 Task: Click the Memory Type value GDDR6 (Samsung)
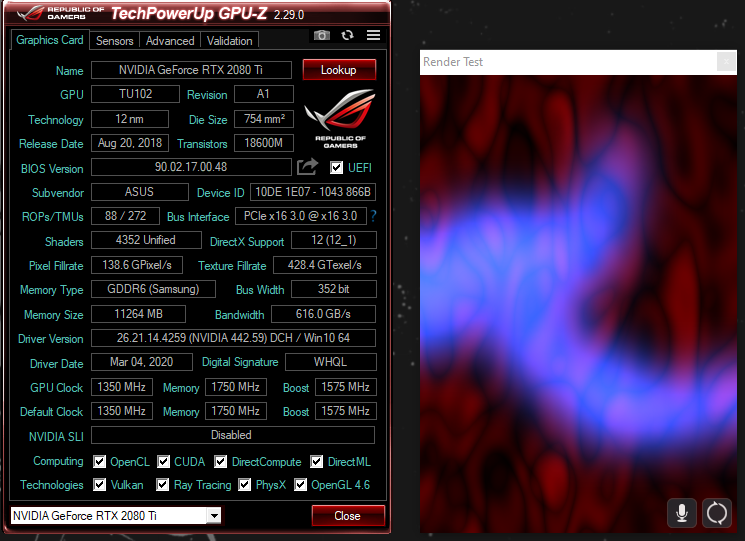point(153,289)
